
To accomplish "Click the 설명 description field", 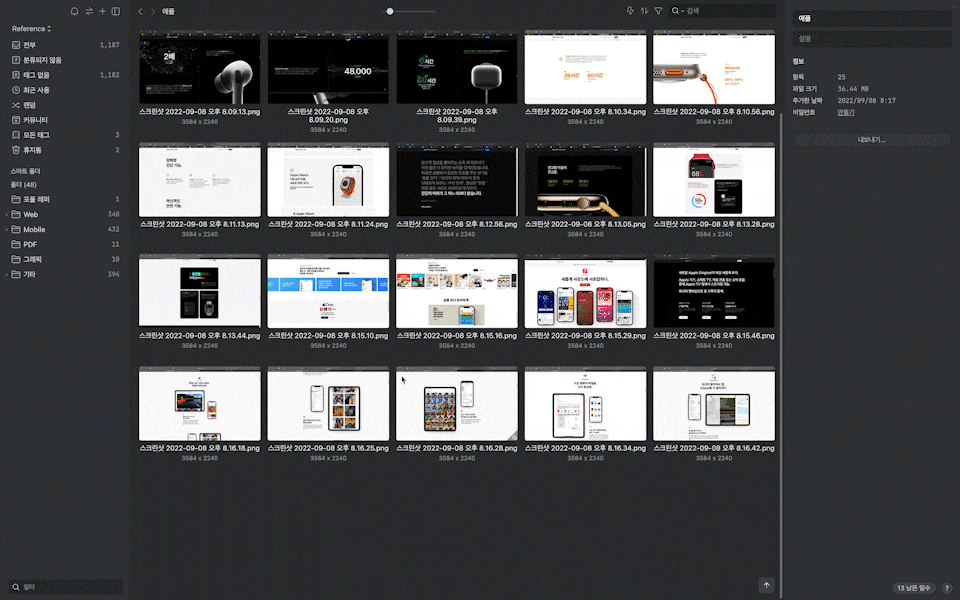I will tap(872, 39).
